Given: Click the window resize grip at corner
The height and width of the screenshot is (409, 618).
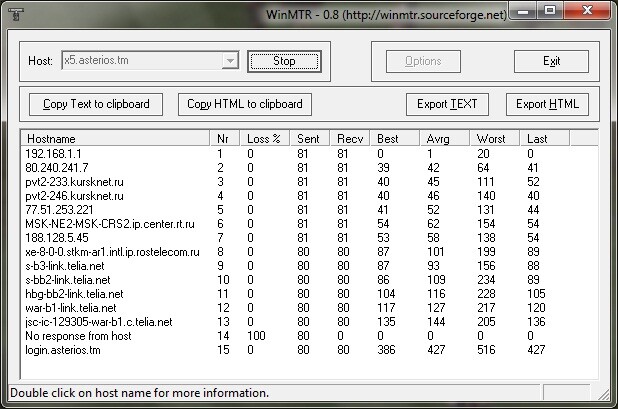Looking at the screenshot, I should click(x=603, y=394).
